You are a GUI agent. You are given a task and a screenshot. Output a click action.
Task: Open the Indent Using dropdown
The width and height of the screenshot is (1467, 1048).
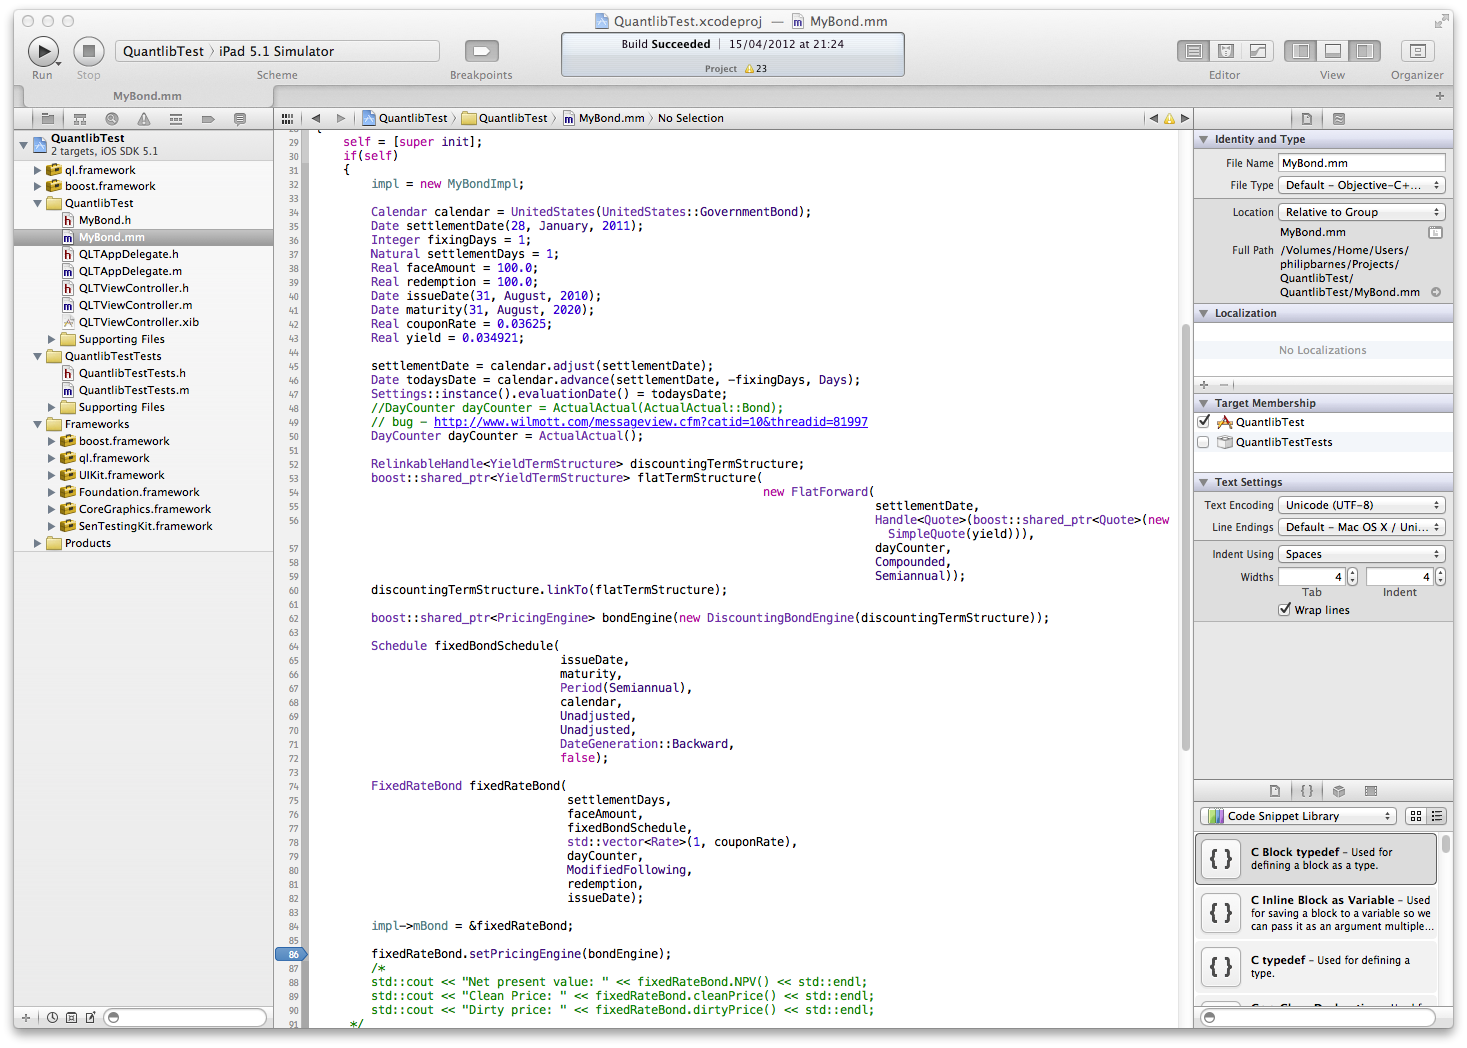pyautogui.click(x=1362, y=554)
